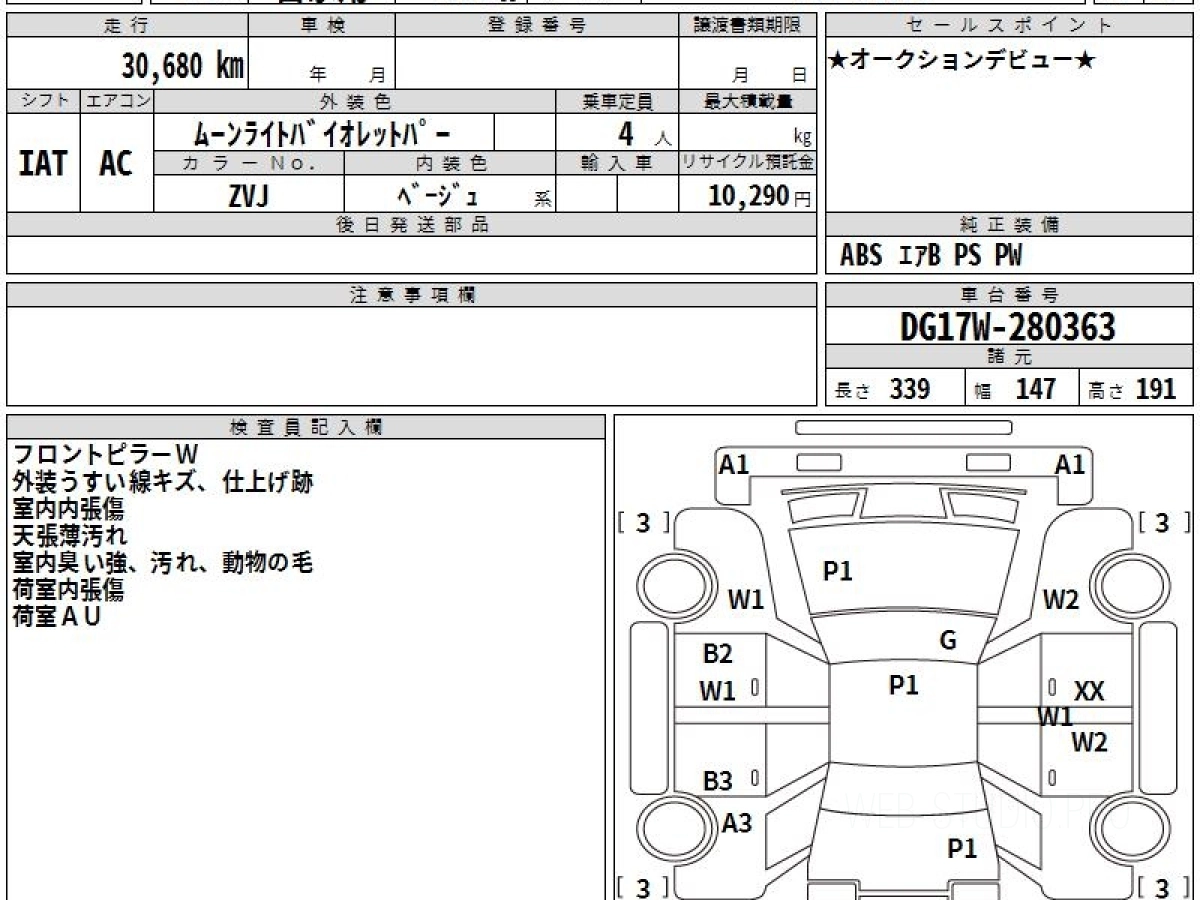1200x900 pixels.
Task: Click the A3 damage mark on the diagram
Action: (x=737, y=824)
